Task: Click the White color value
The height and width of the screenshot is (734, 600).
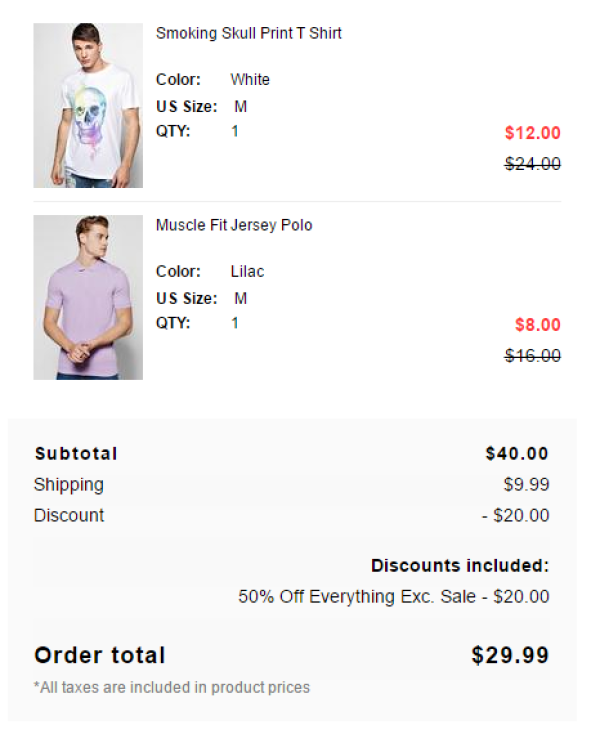Action: (x=250, y=80)
